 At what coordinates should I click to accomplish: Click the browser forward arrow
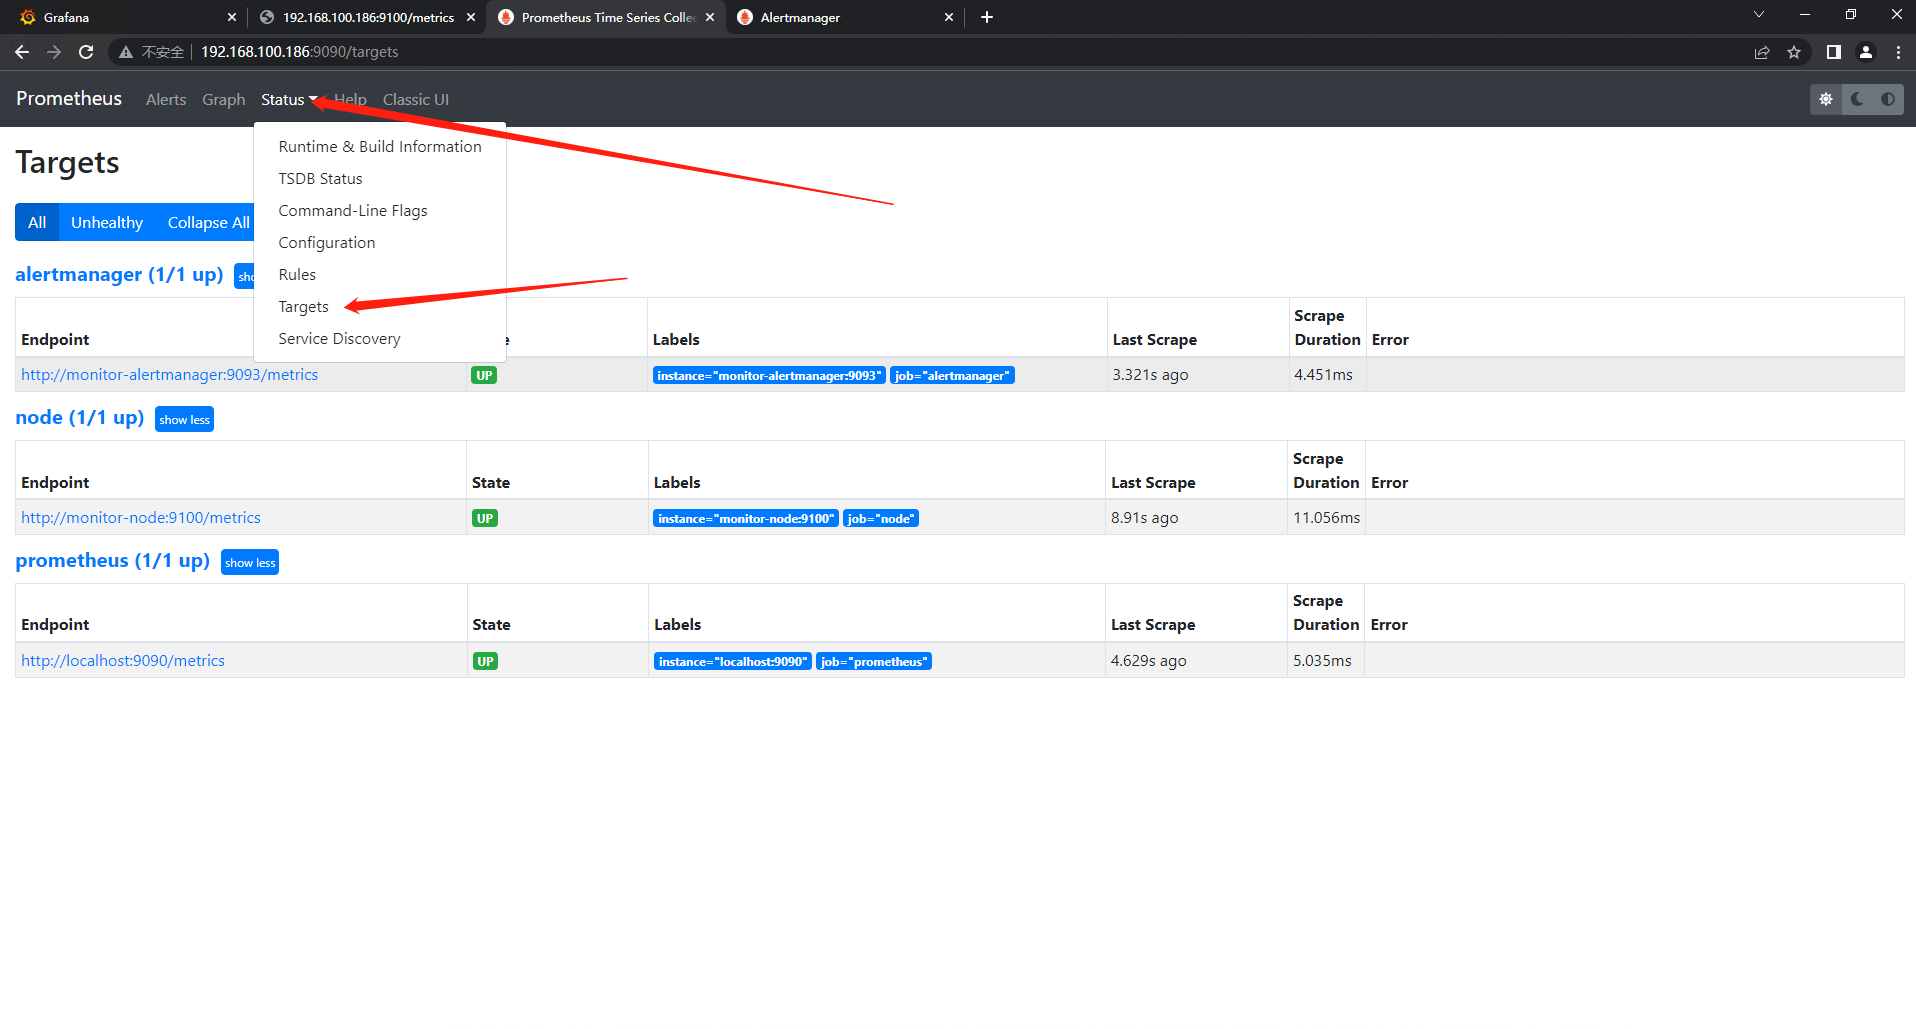[54, 52]
